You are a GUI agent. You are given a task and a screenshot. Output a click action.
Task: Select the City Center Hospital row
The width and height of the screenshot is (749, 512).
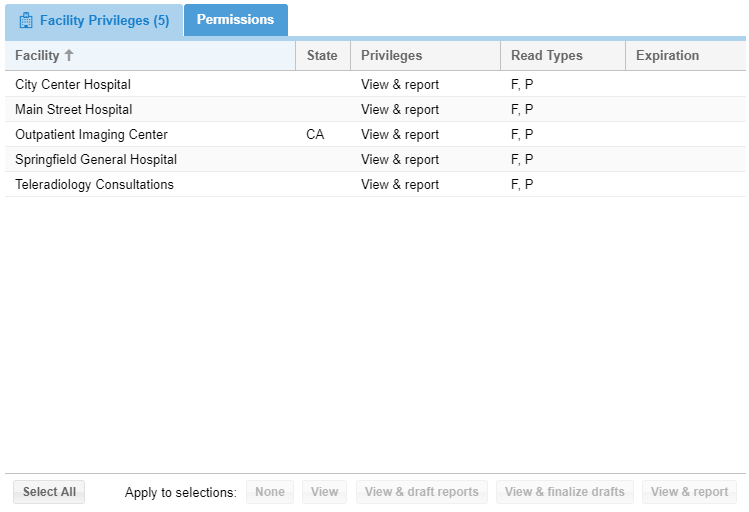pyautogui.click(x=375, y=85)
